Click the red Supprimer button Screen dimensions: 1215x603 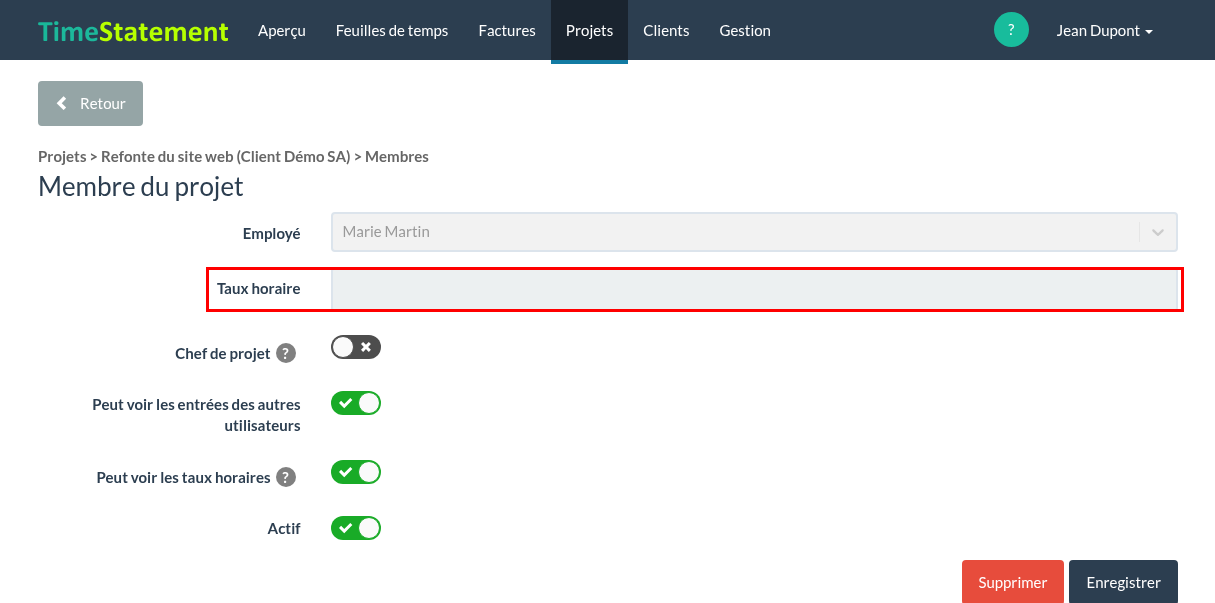[1013, 582]
